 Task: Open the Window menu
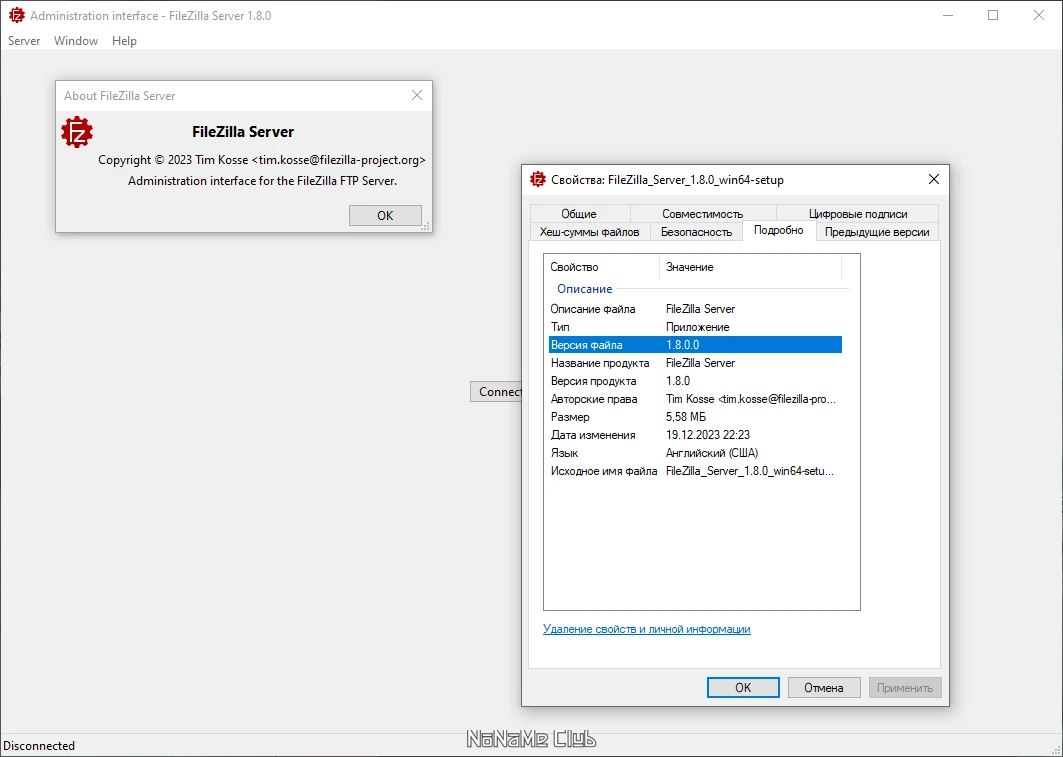click(76, 41)
